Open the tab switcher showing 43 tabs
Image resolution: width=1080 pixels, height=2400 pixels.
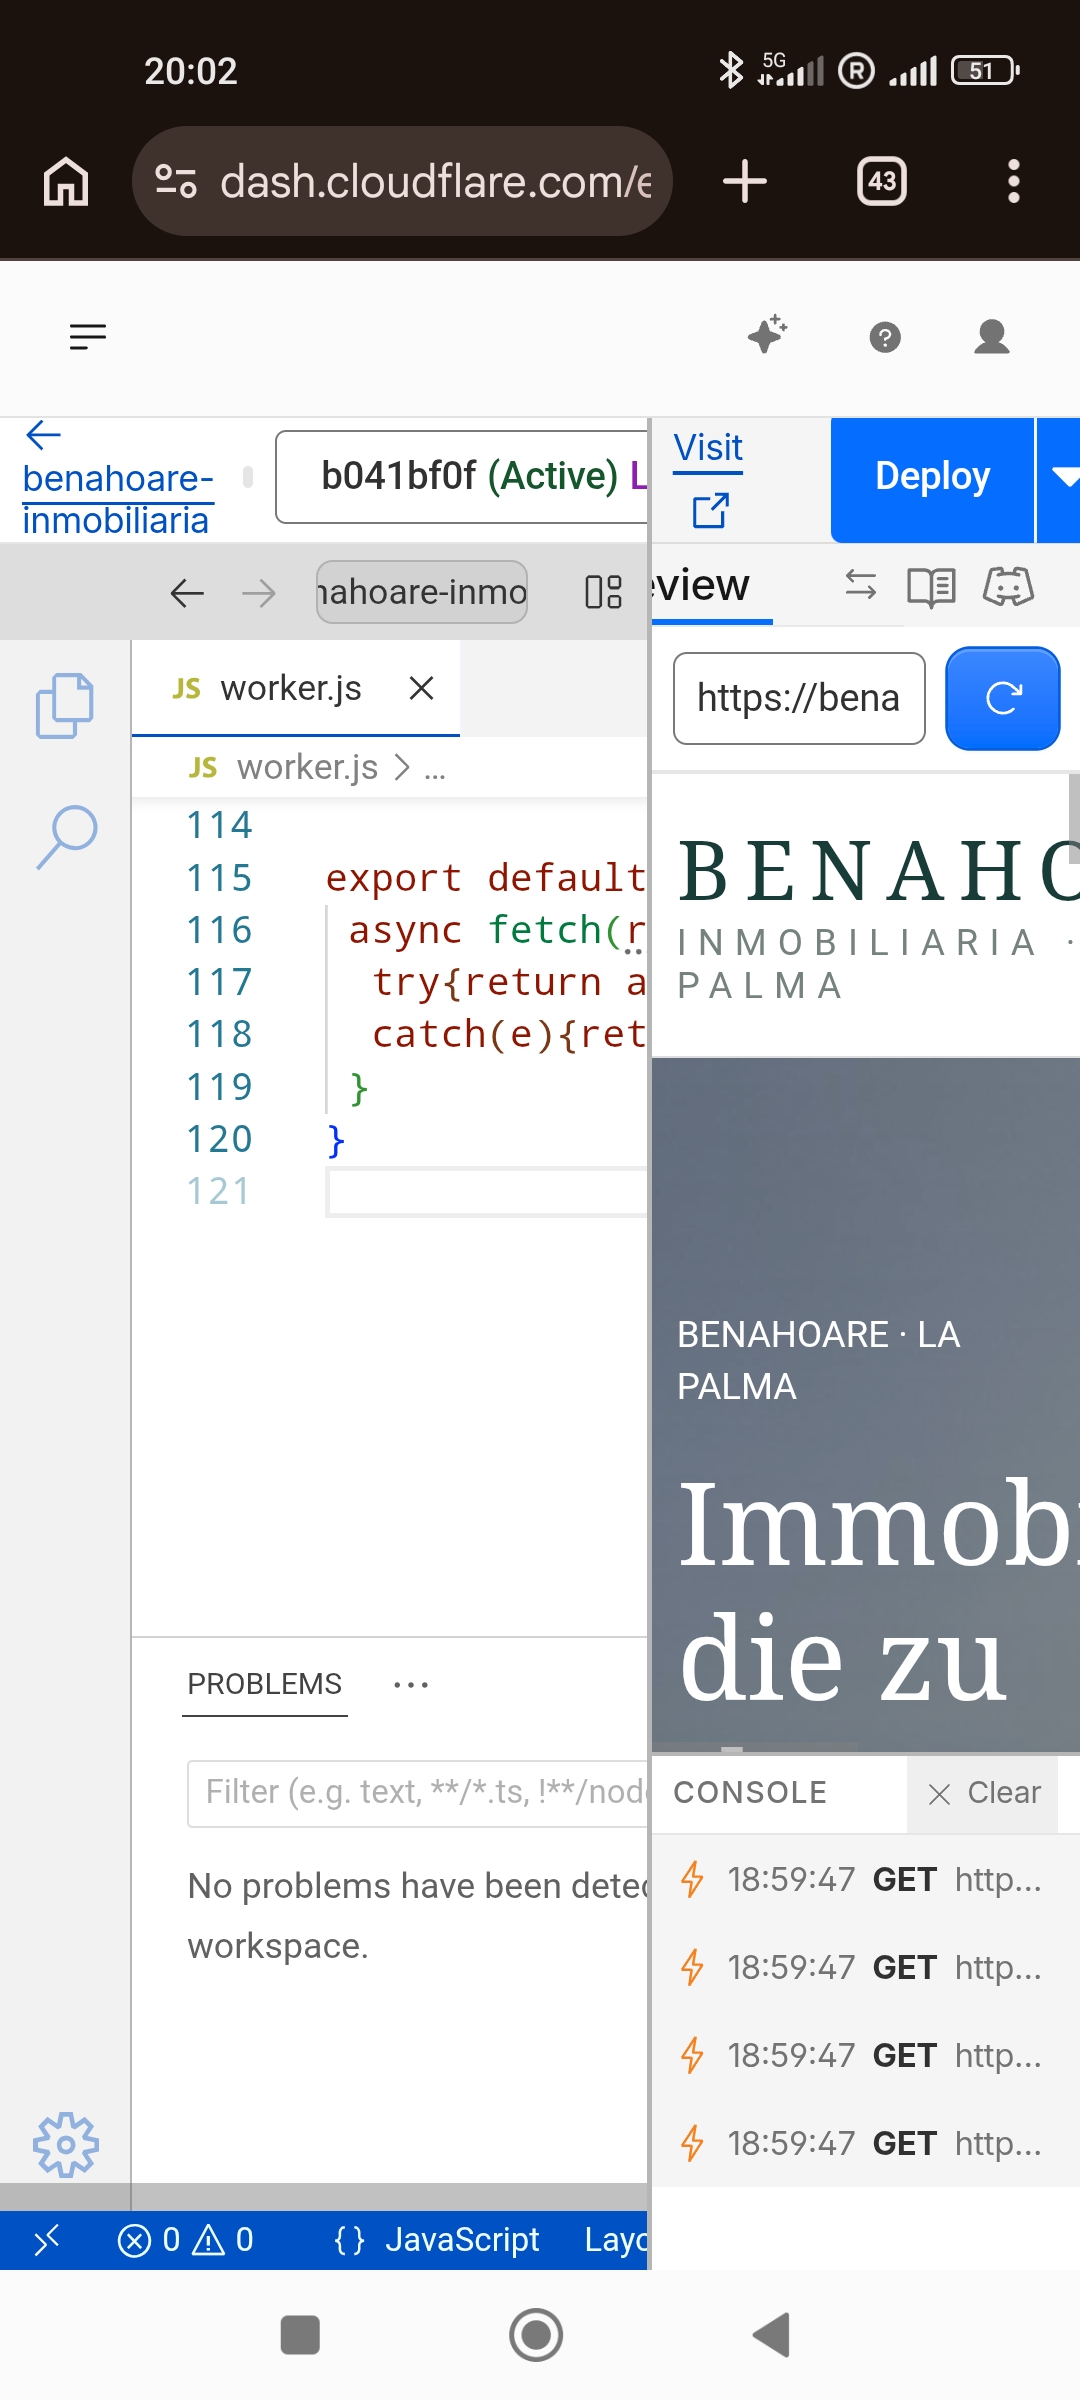click(882, 181)
